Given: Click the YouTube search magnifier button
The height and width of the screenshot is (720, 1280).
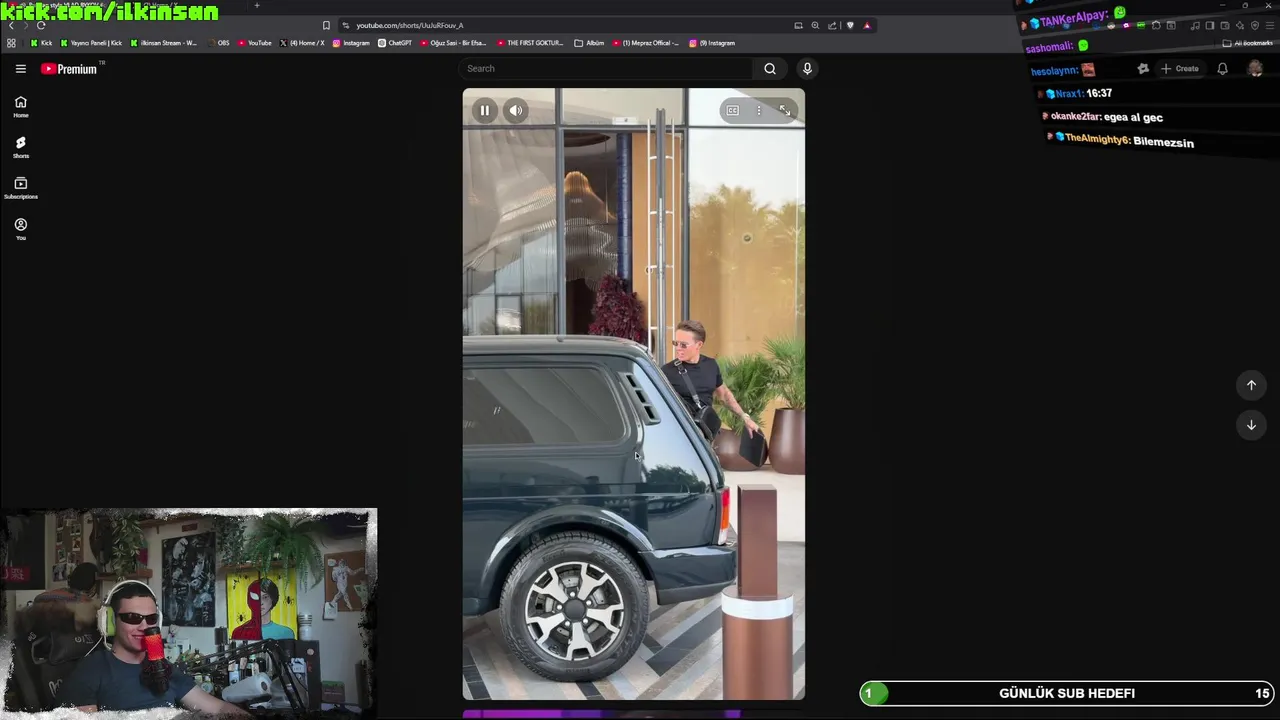Looking at the screenshot, I should [770, 68].
